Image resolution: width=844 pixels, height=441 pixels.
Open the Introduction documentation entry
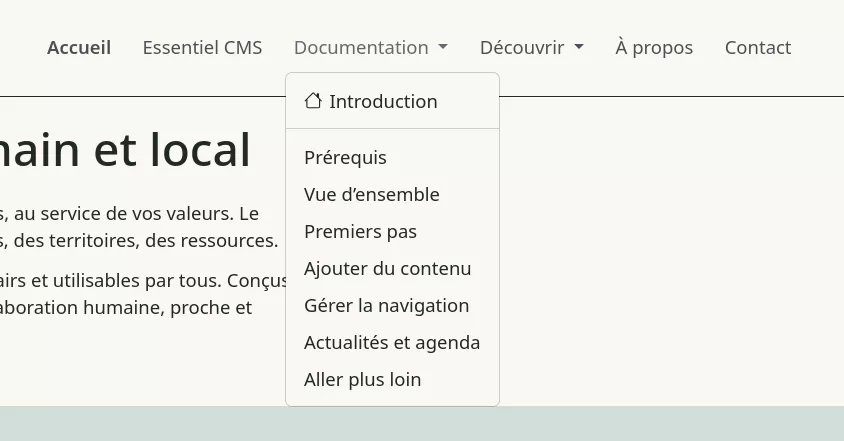pos(392,101)
